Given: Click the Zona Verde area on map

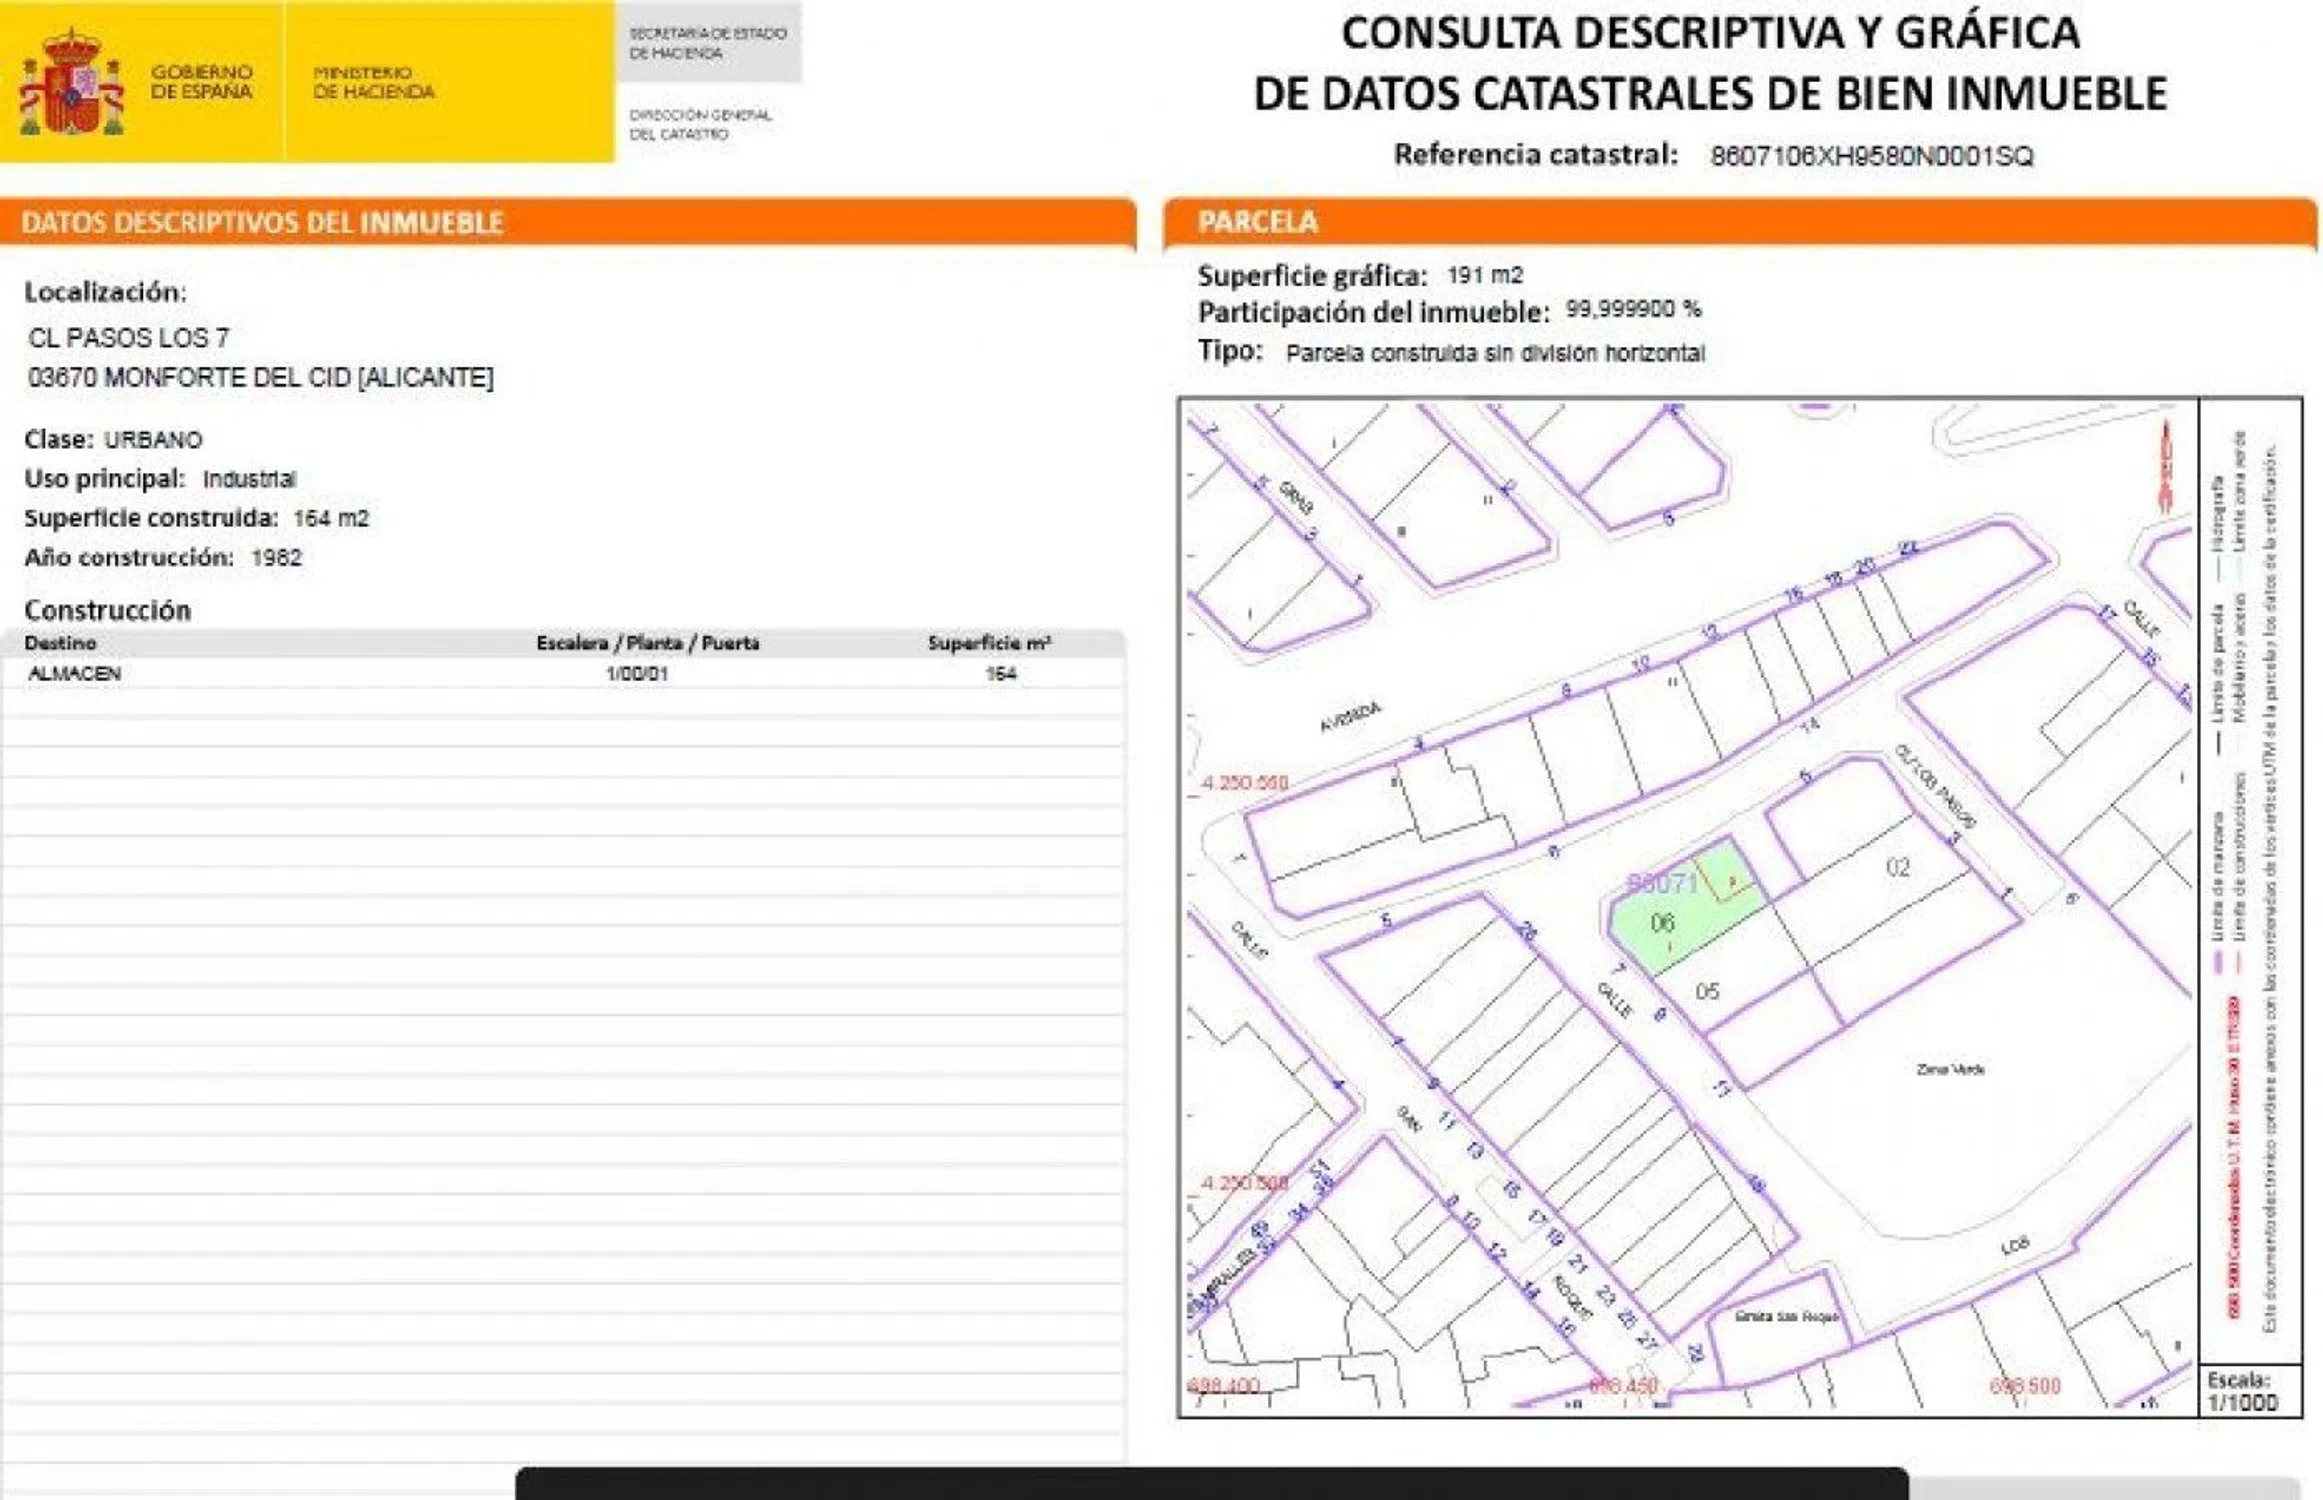Looking at the screenshot, I should 1950,1070.
